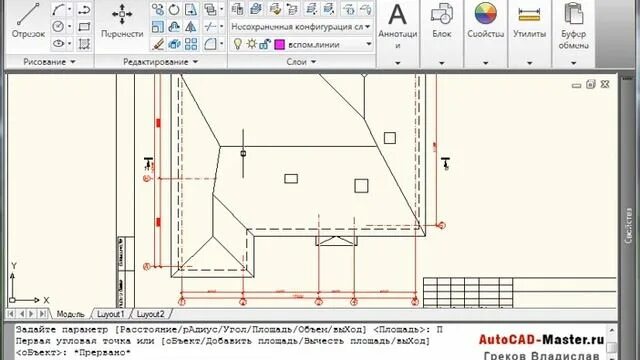Select the Rotate tool
The height and width of the screenshot is (360, 640).
(x=174, y=9)
